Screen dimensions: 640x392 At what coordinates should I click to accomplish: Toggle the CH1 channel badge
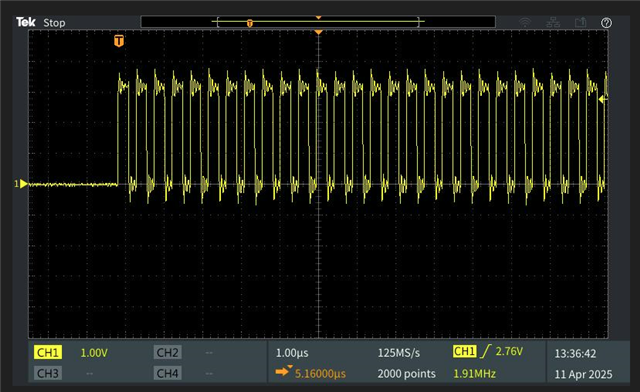tap(48, 352)
